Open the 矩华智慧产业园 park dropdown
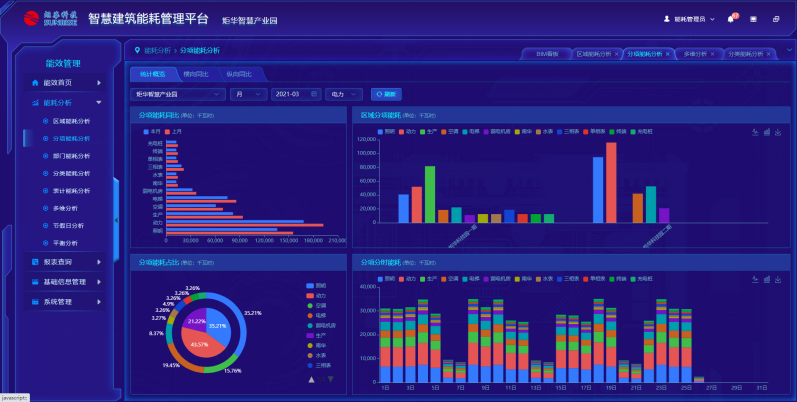The width and height of the screenshot is (797, 402). (x=178, y=94)
